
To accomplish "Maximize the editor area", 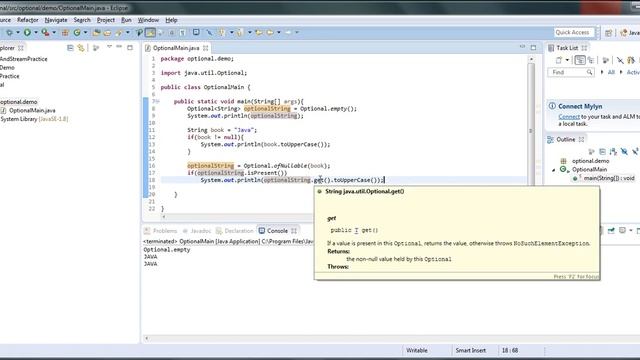I will point(533,47).
